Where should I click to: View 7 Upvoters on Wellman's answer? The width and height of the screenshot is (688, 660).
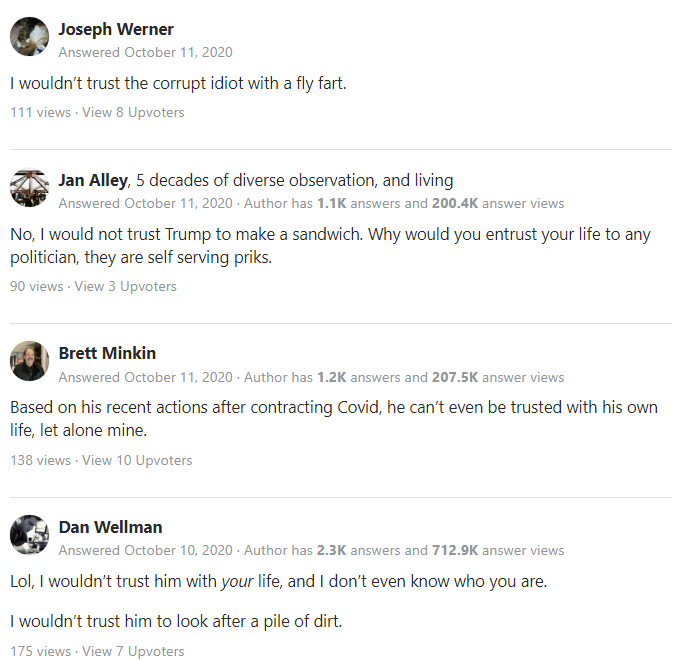133,651
